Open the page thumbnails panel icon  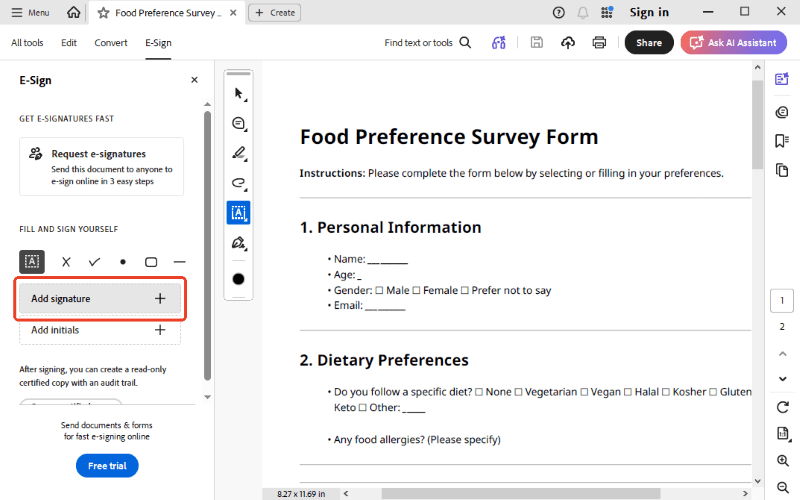click(782, 170)
